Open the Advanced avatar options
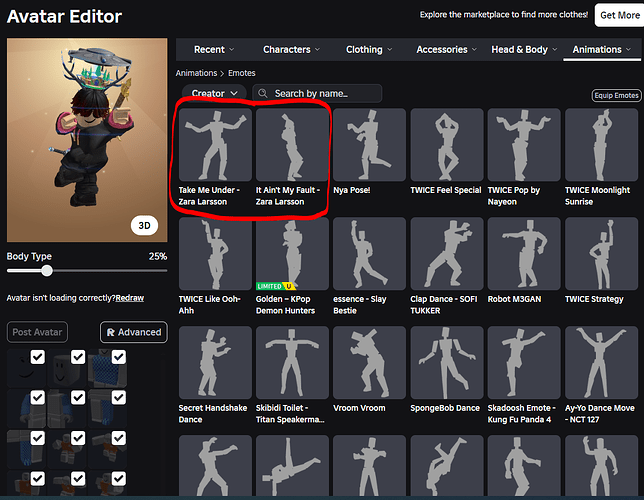This screenshot has width=644, height=500. [134, 332]
